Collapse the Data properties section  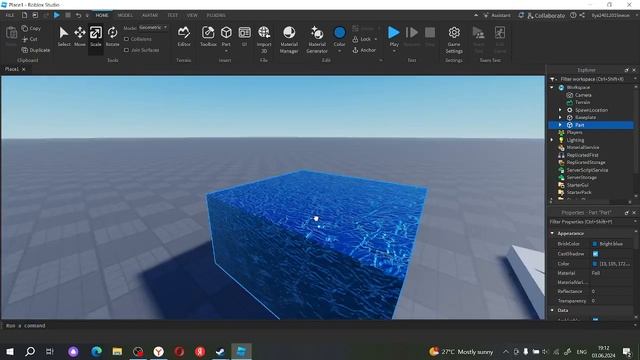point(552,310)
